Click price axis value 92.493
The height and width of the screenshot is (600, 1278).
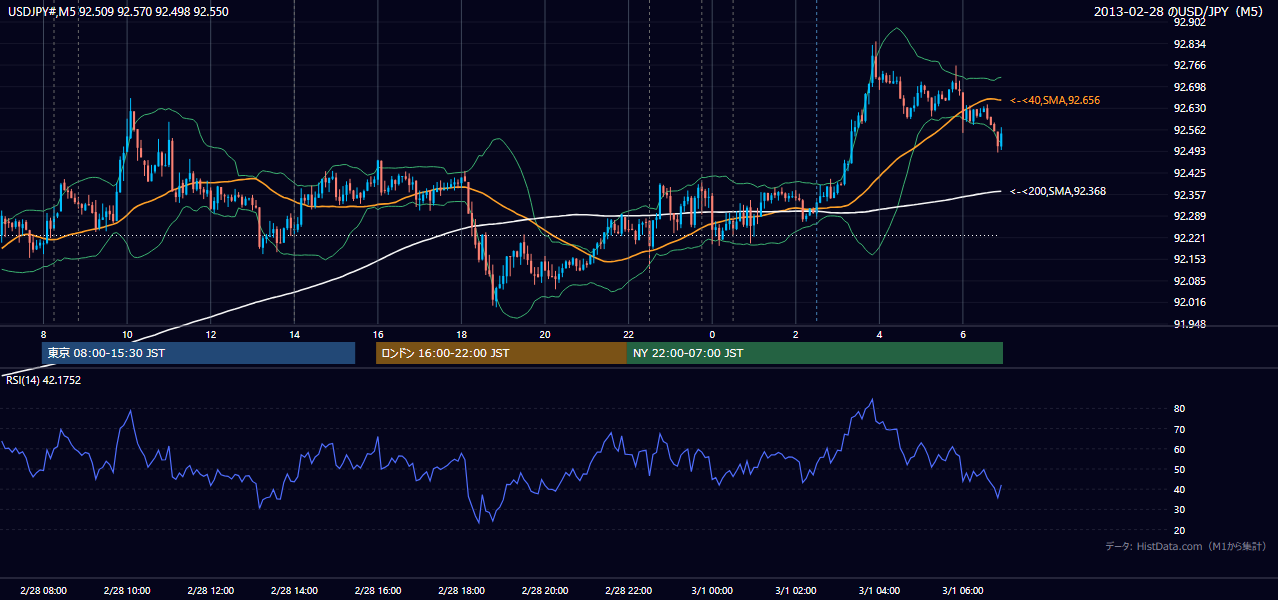pos(1190,151)
